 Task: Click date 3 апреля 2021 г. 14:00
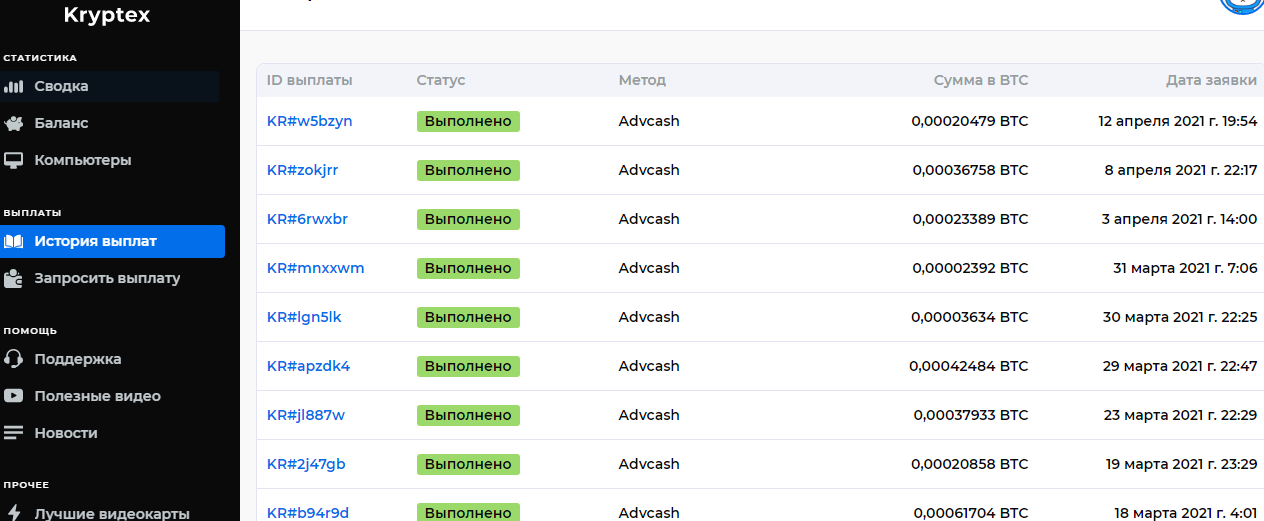click(1179, 219)
